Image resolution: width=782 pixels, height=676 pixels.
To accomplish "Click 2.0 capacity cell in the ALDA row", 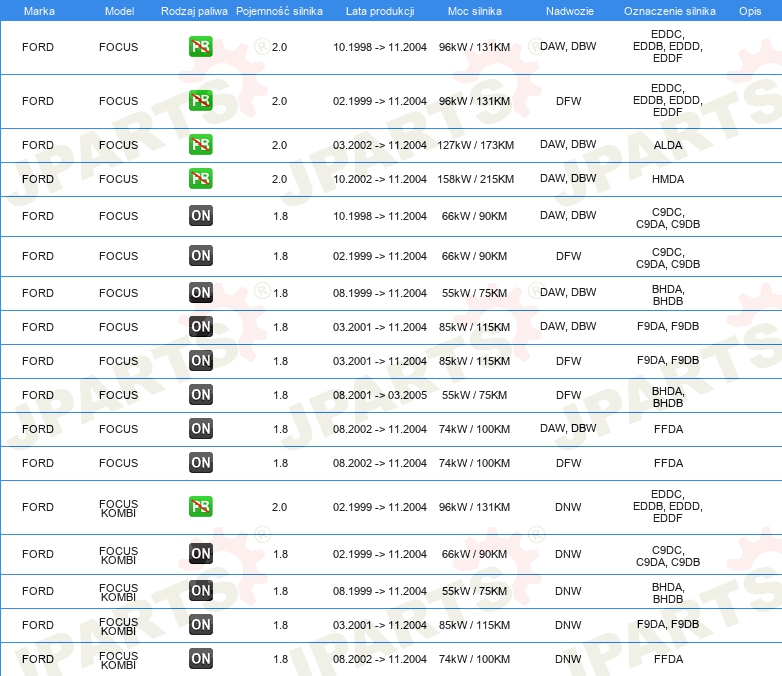I will (x=279, y=145).
